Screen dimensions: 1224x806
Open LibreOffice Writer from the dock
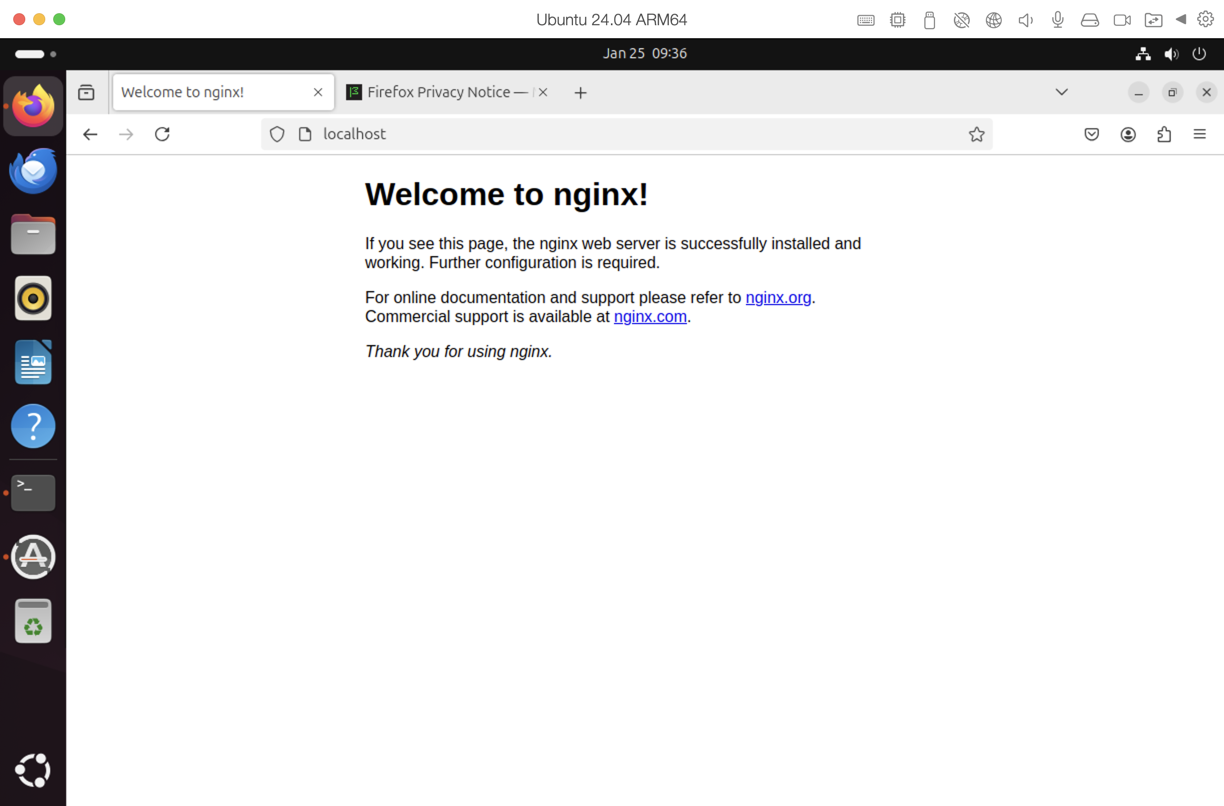coord(33,362)
